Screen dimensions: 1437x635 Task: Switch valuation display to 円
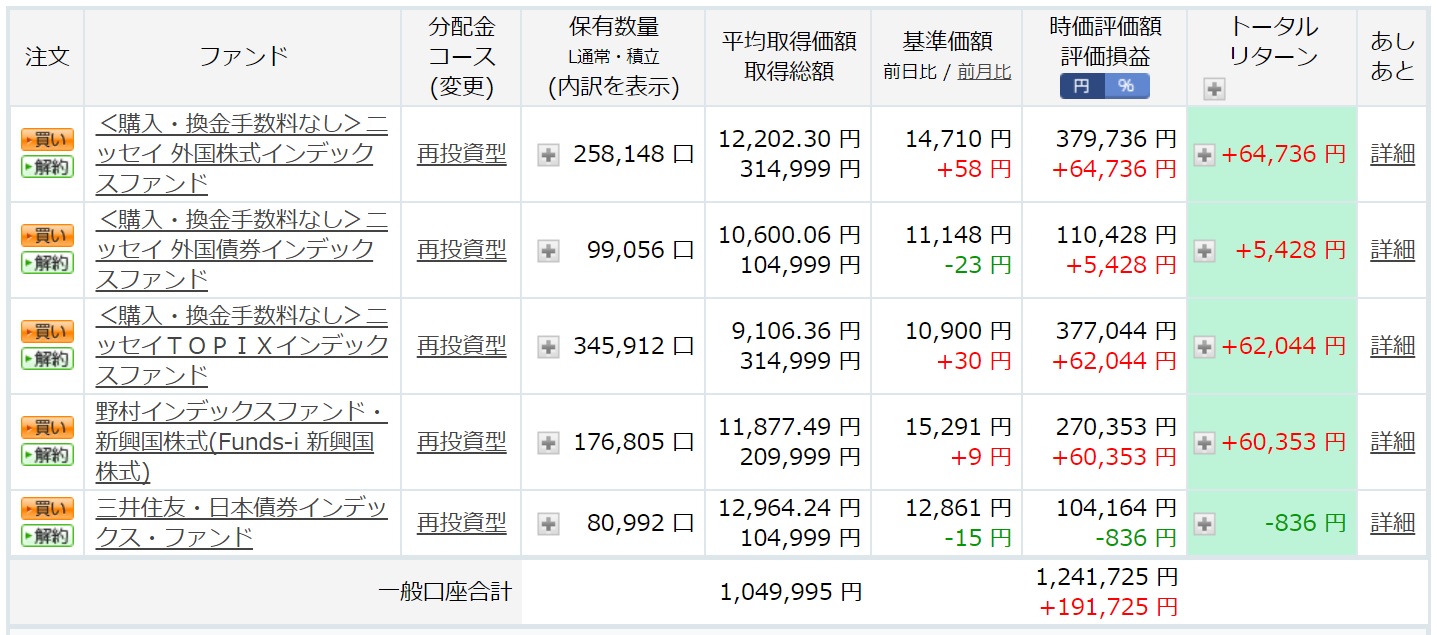[x=1081, y=86]
